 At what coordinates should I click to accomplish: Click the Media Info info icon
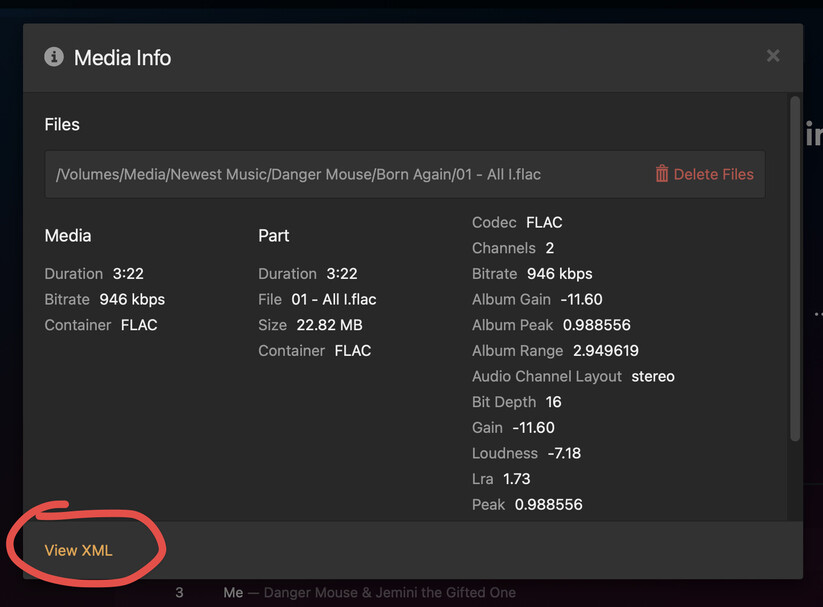(54, 57)
